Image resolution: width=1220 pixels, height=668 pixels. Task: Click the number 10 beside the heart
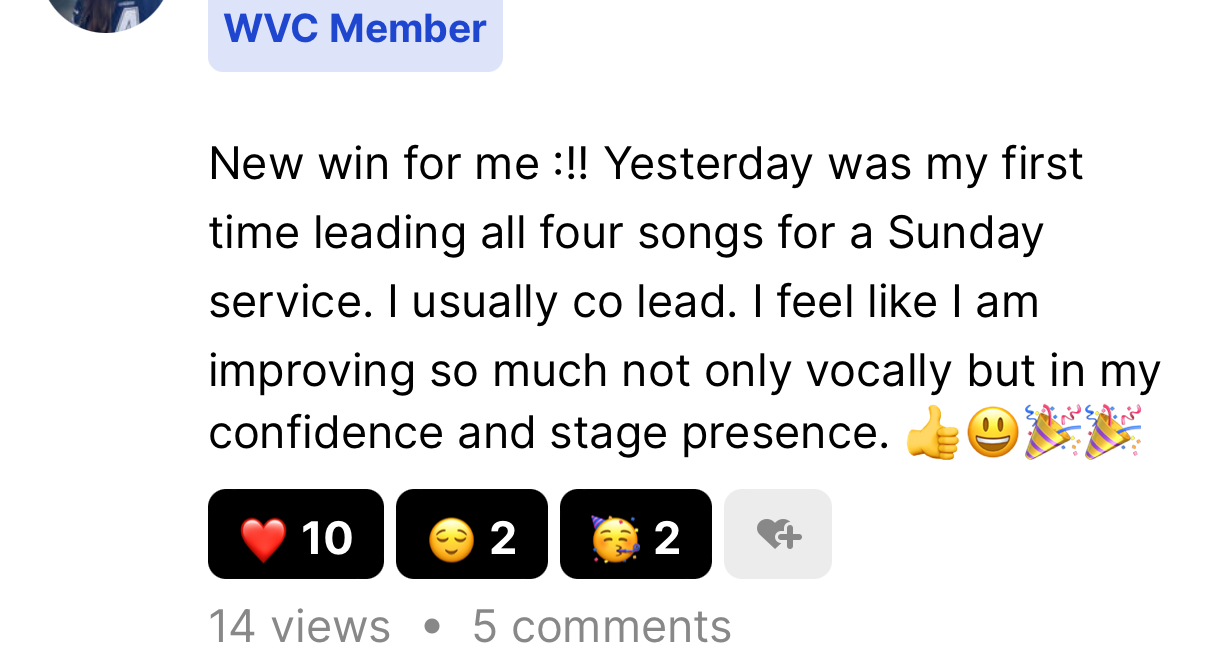tap(327, 539)
